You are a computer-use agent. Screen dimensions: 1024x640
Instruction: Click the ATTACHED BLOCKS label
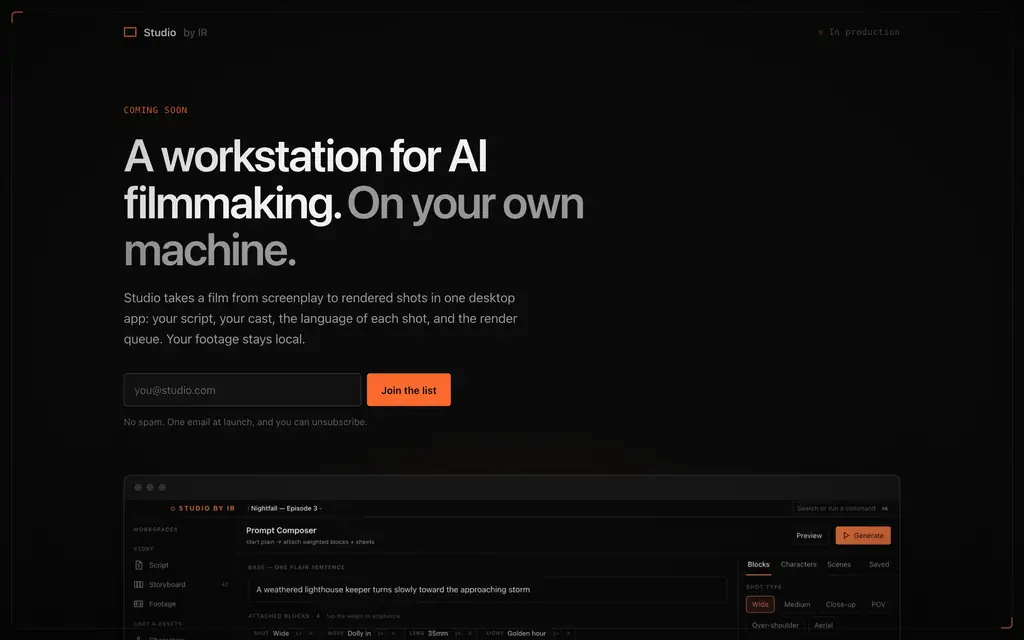284,616
